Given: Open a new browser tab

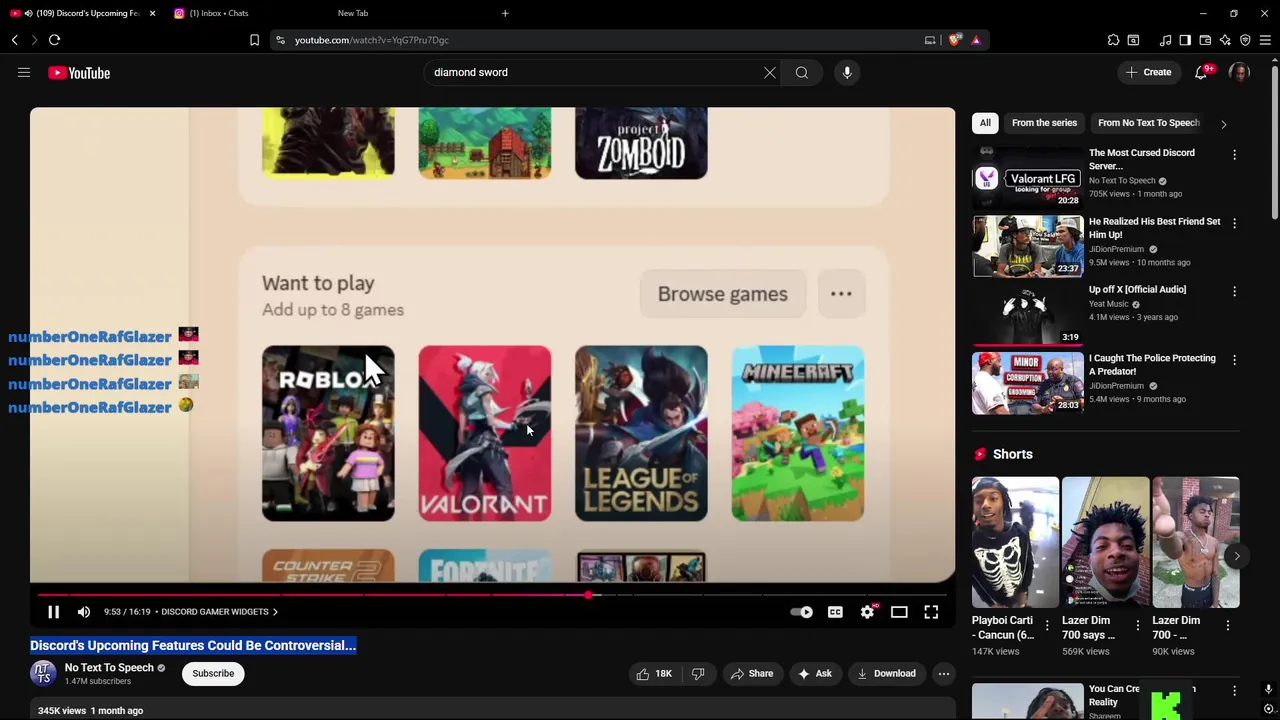Looking at the screenshot, I should click(x=505, y=13).
